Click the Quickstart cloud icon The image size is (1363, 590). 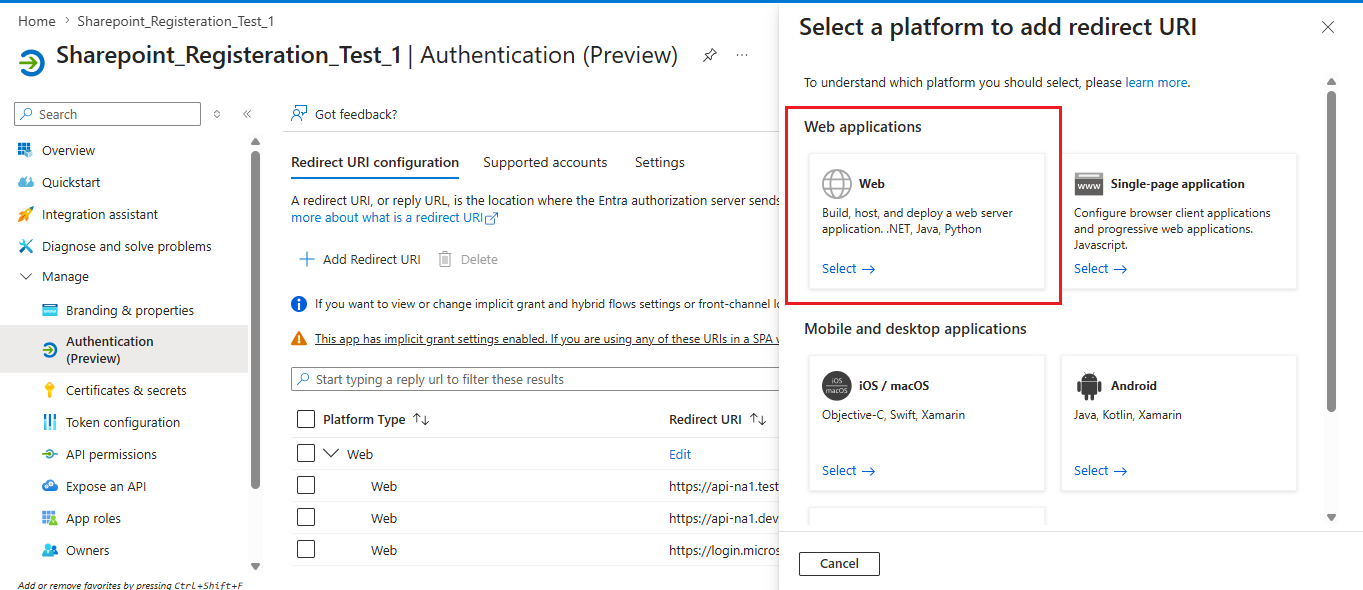click(x=25, y=182)
